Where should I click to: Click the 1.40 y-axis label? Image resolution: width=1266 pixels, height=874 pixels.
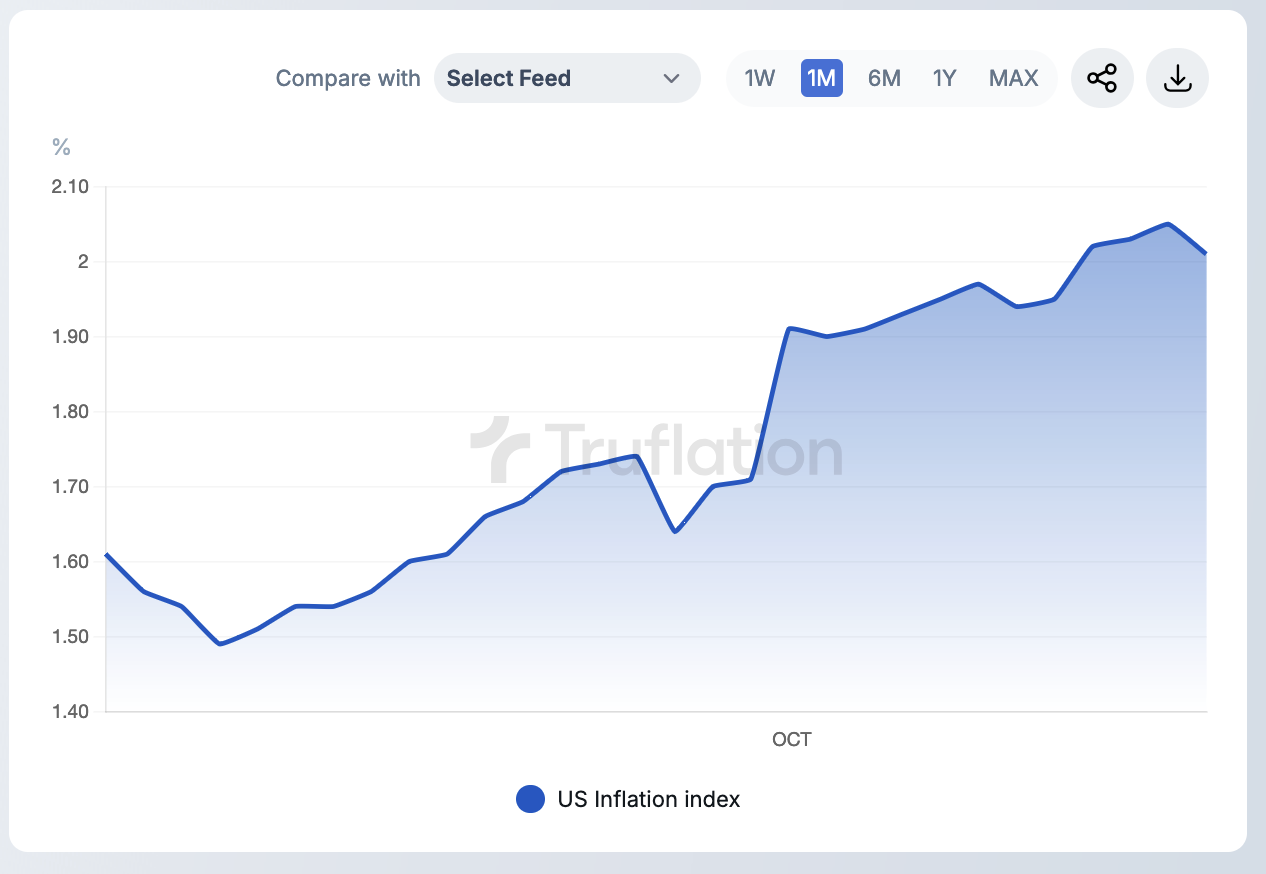click(x=70, y=712)
